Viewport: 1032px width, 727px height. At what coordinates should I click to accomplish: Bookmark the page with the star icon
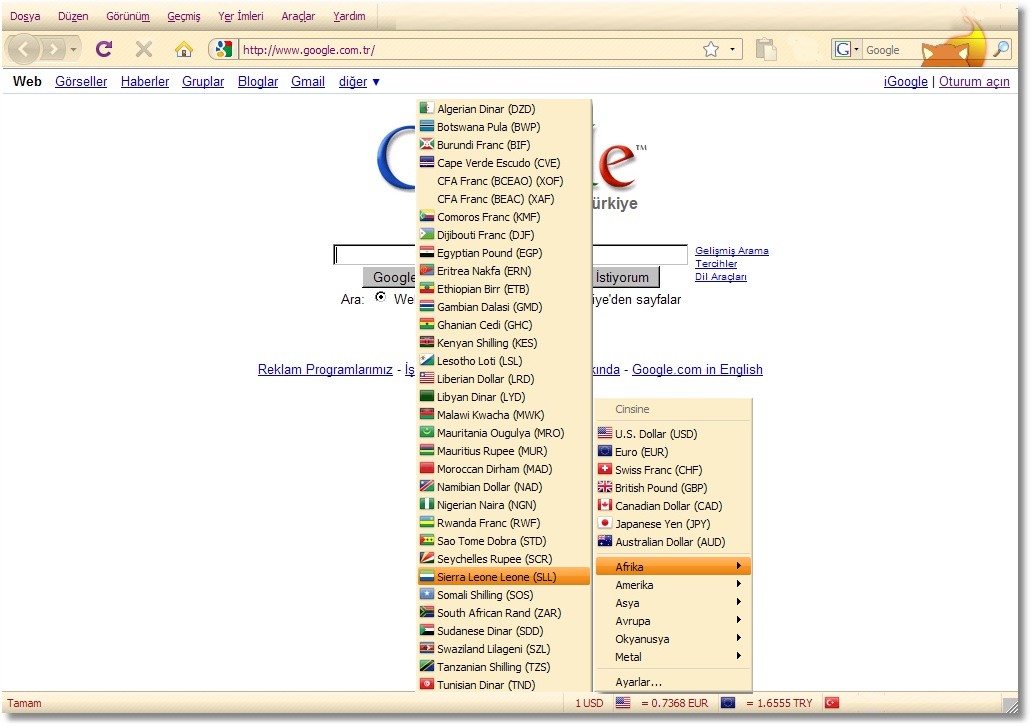[x=711, y=49]
